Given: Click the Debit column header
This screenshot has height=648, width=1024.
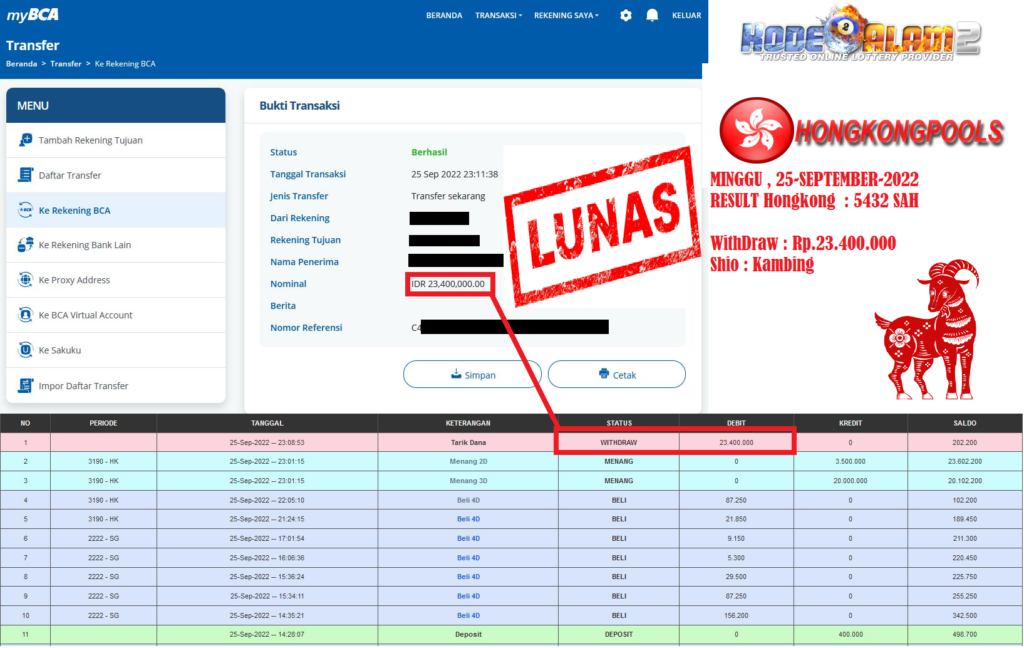Looking at the screenshot, I should (x=736, y=423).
